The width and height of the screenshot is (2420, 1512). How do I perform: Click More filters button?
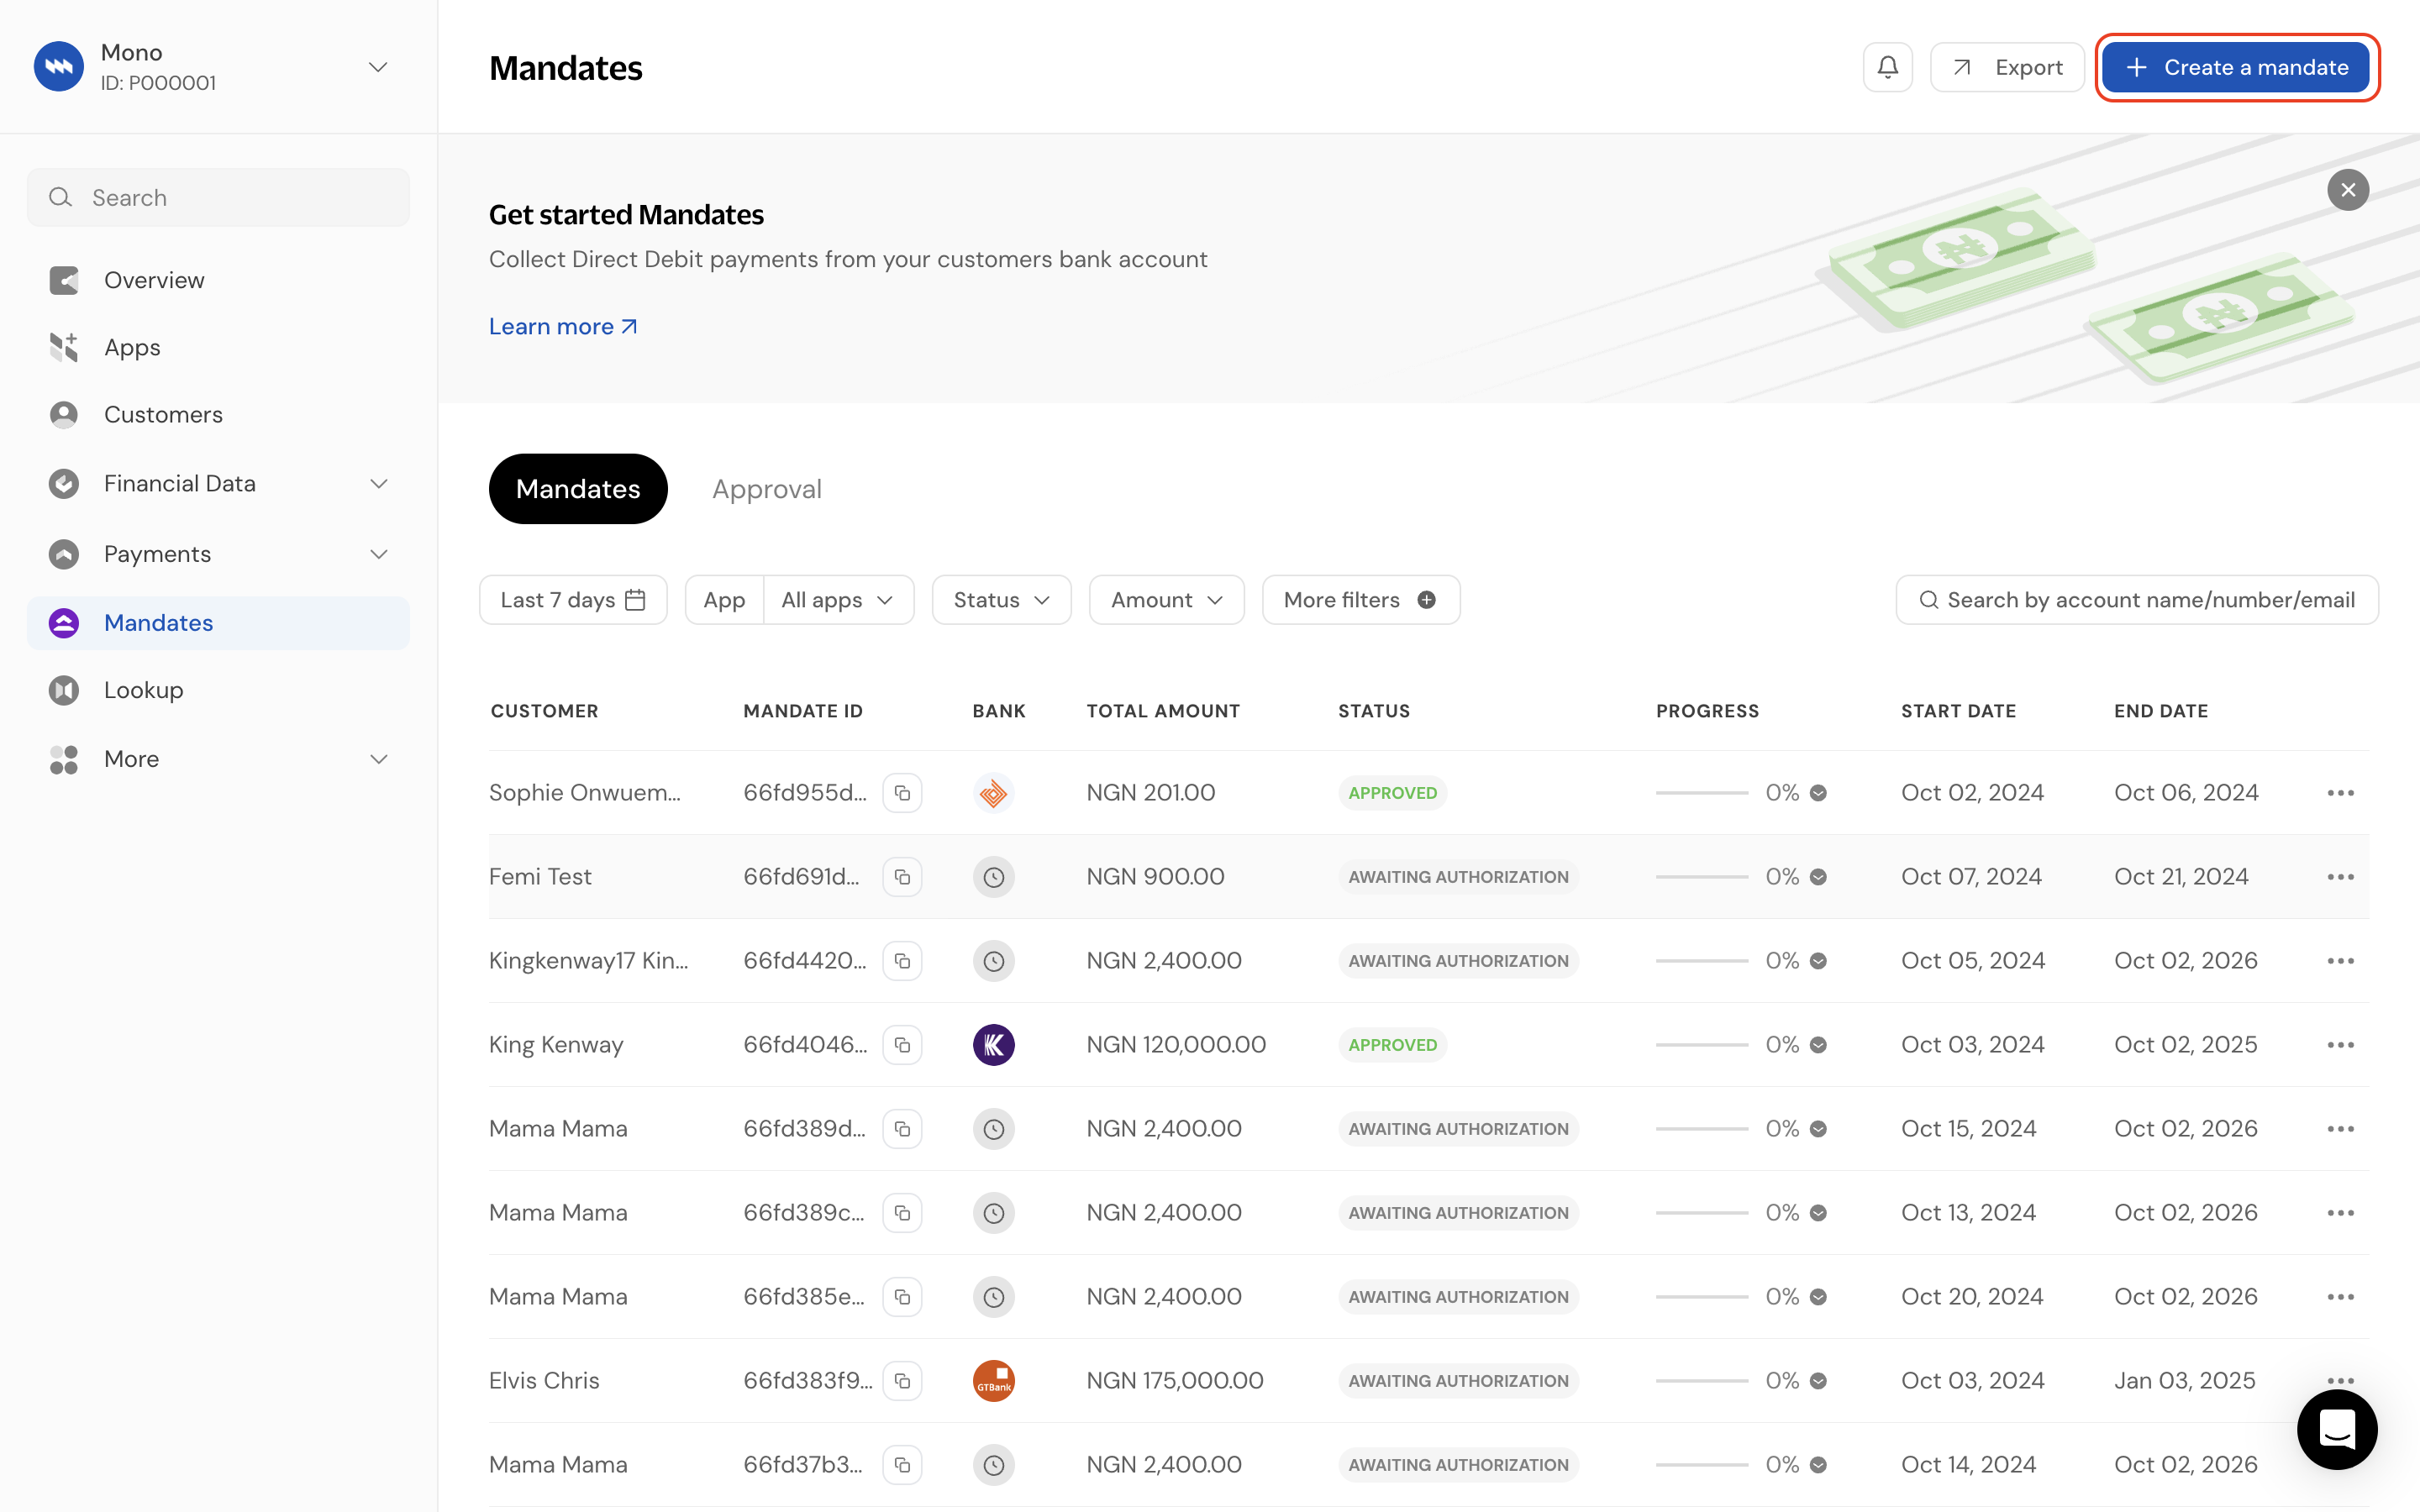(x=1360, y=600)
